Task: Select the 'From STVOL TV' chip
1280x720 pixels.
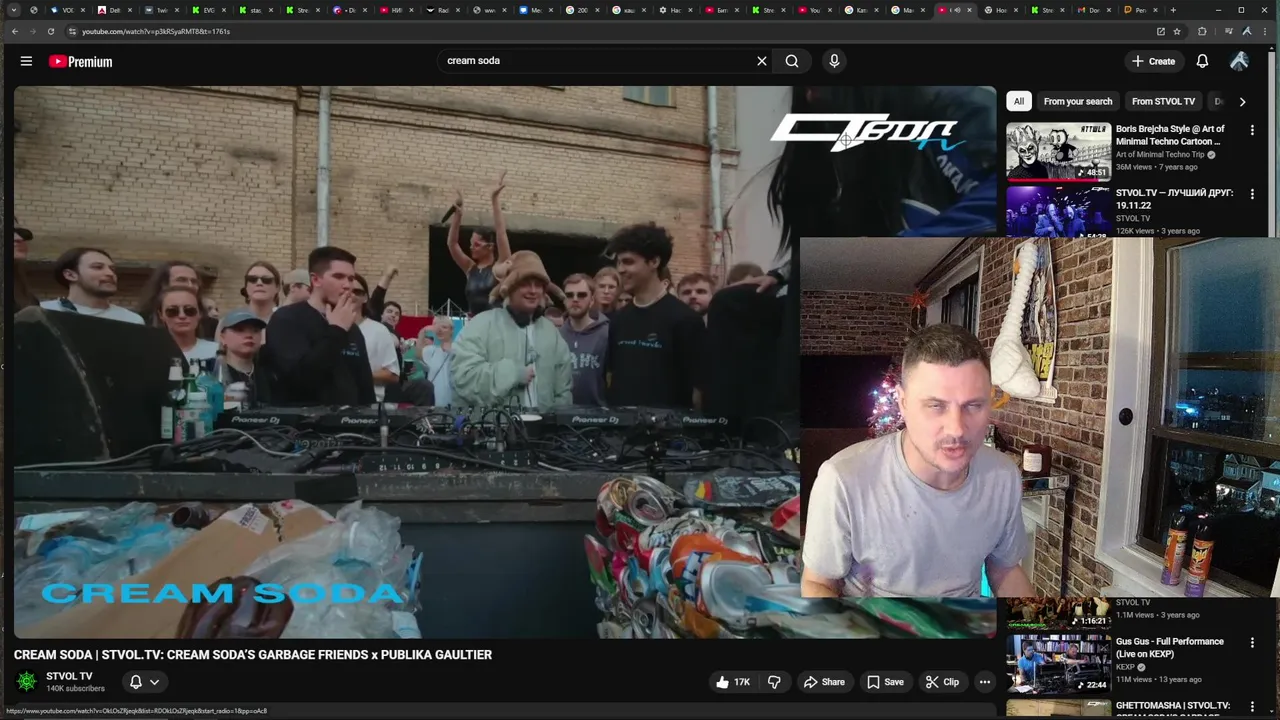Action: (x=1163, y=101)
